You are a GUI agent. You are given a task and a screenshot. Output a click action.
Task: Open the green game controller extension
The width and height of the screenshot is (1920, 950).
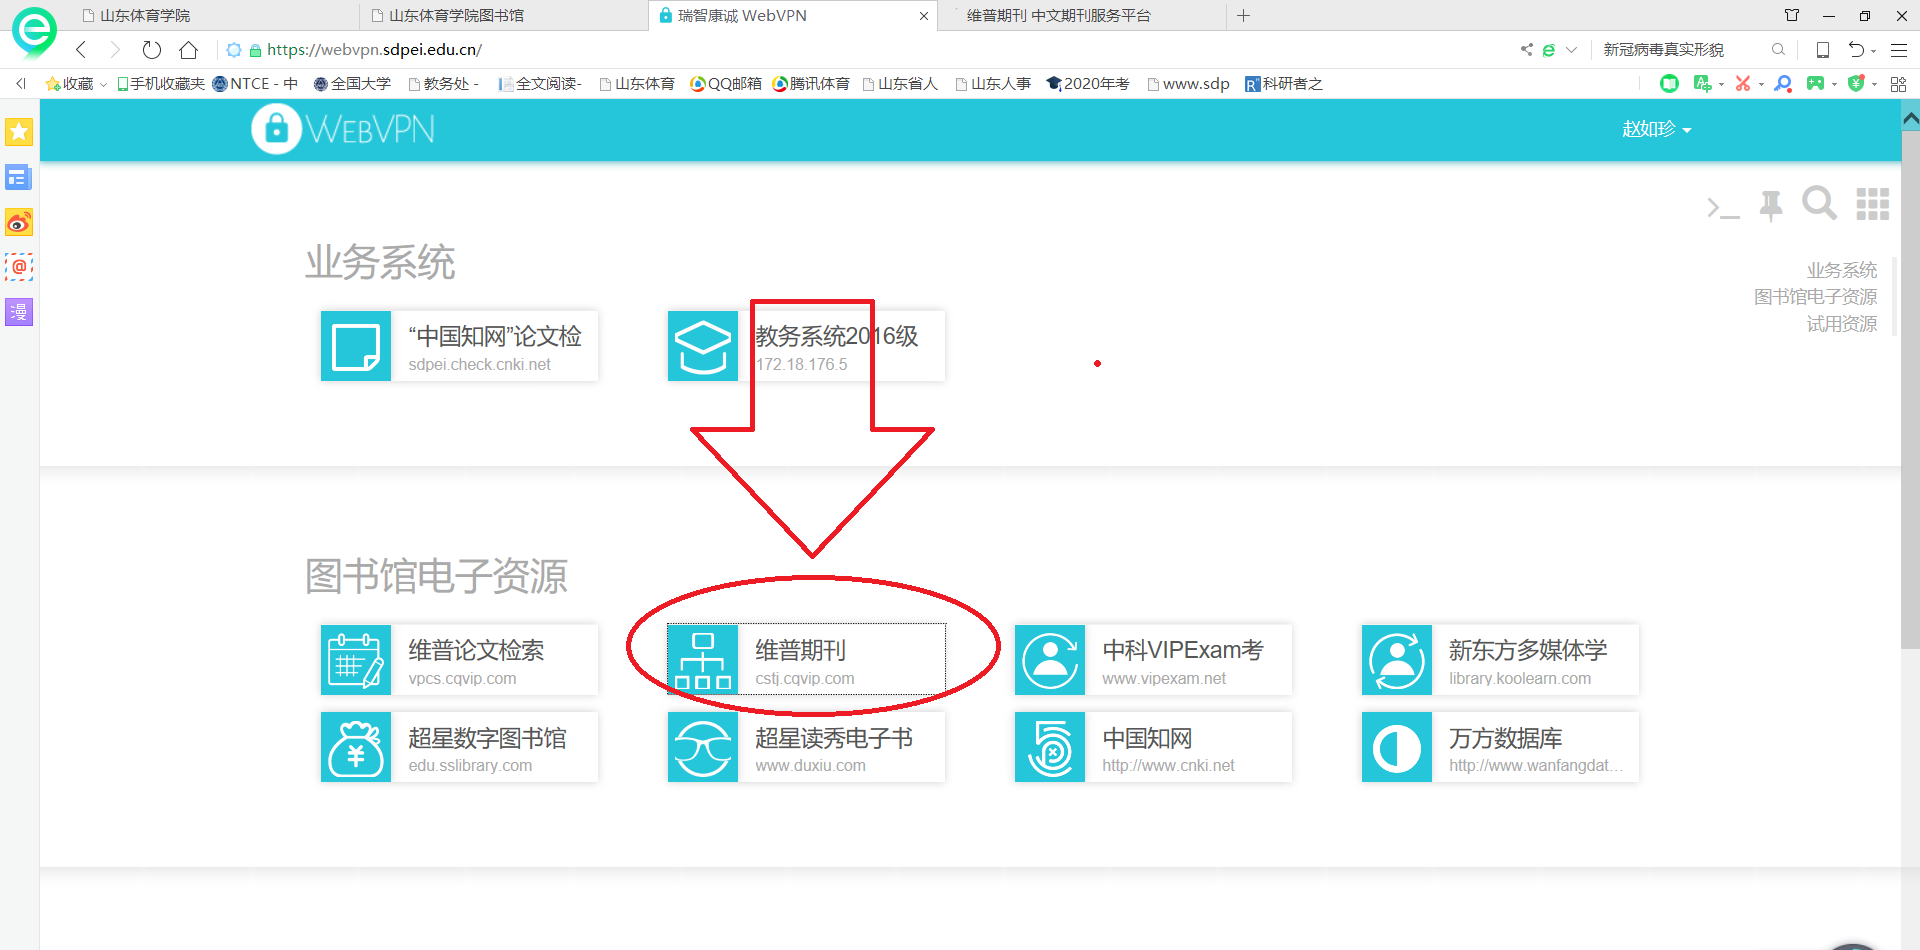(1815, 84)
